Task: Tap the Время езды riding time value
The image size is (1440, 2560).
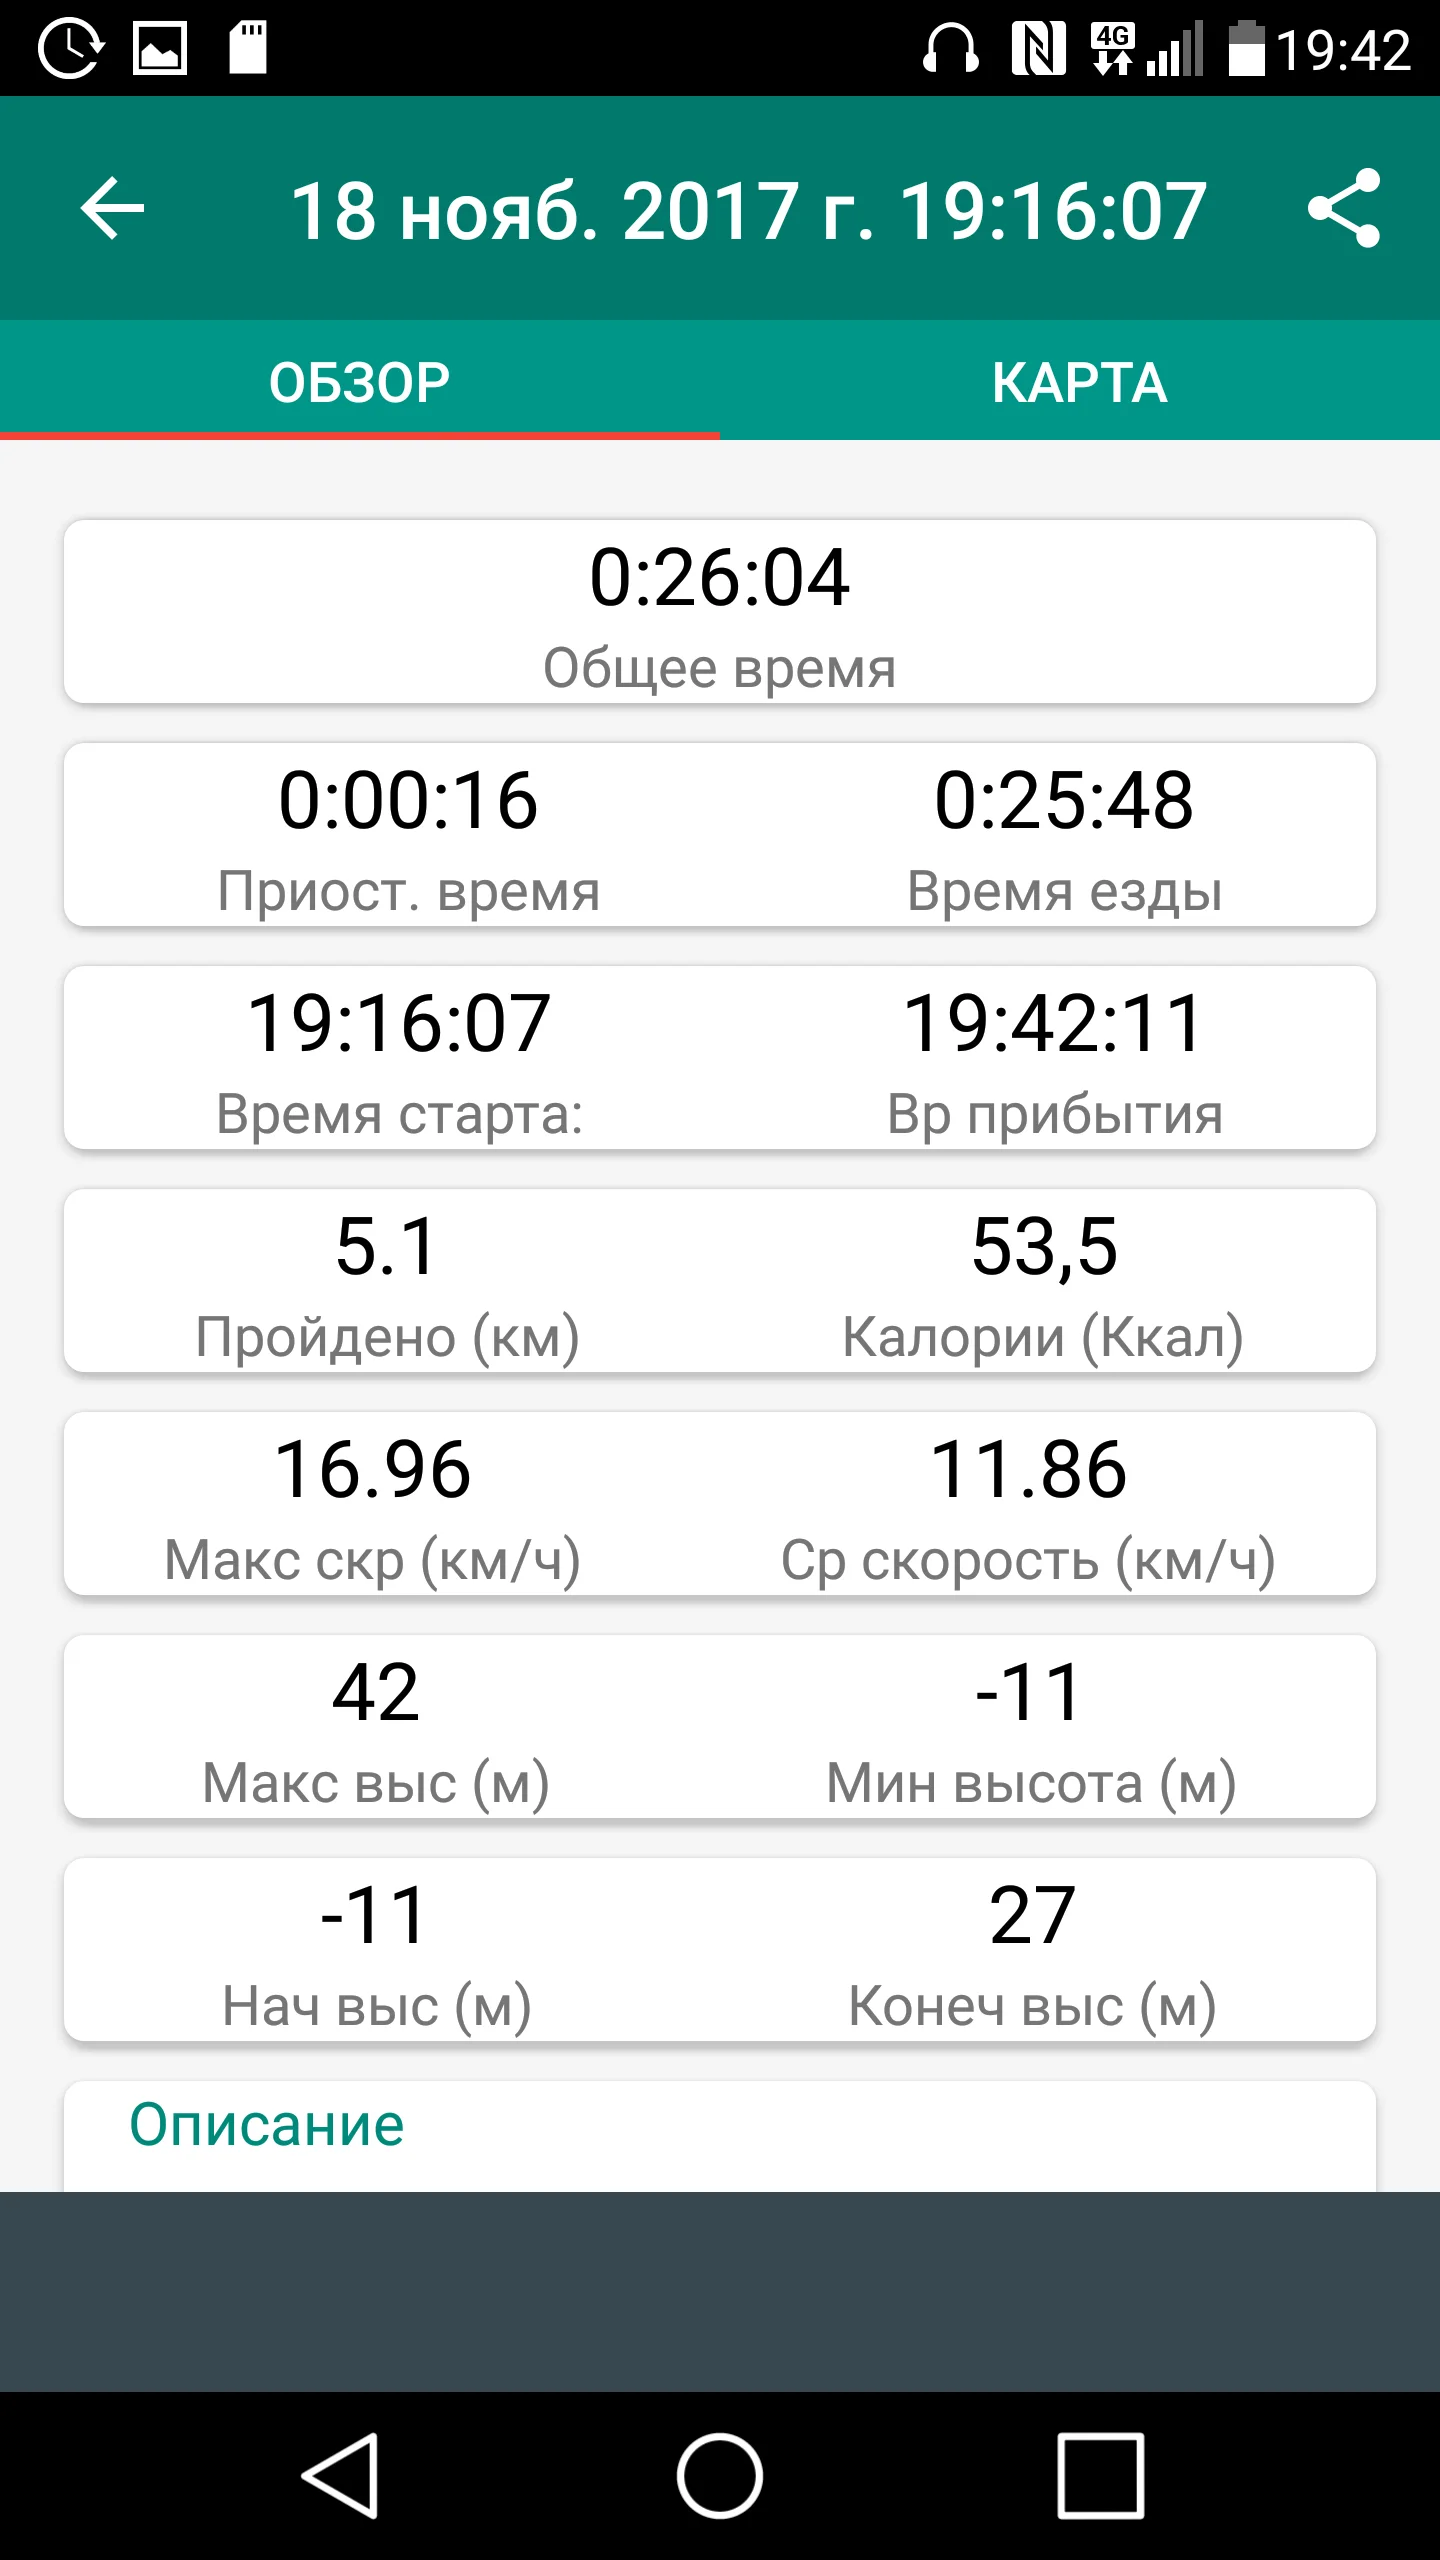Action: (1064, 801)
